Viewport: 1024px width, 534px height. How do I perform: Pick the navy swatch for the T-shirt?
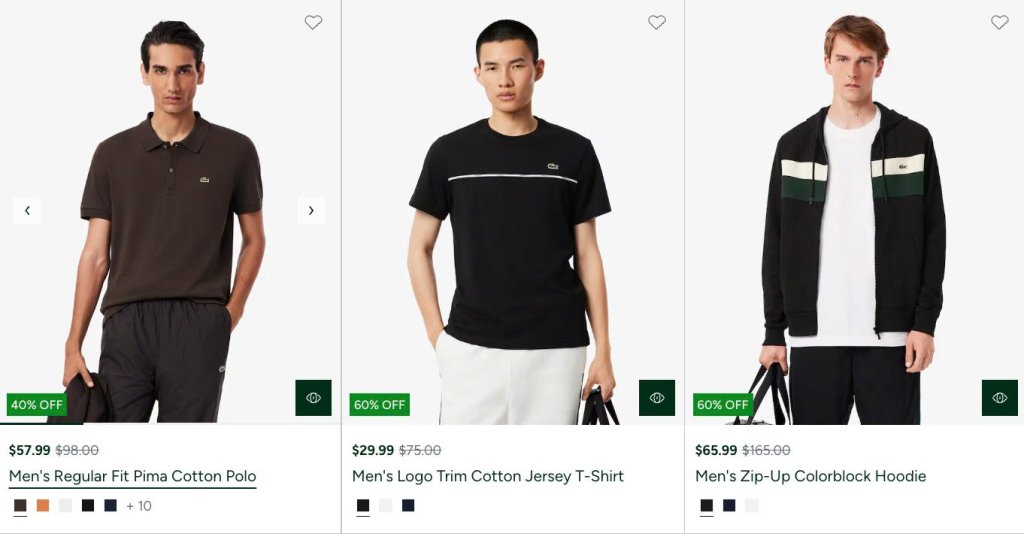pyautogui.click(x=408, y=505)
